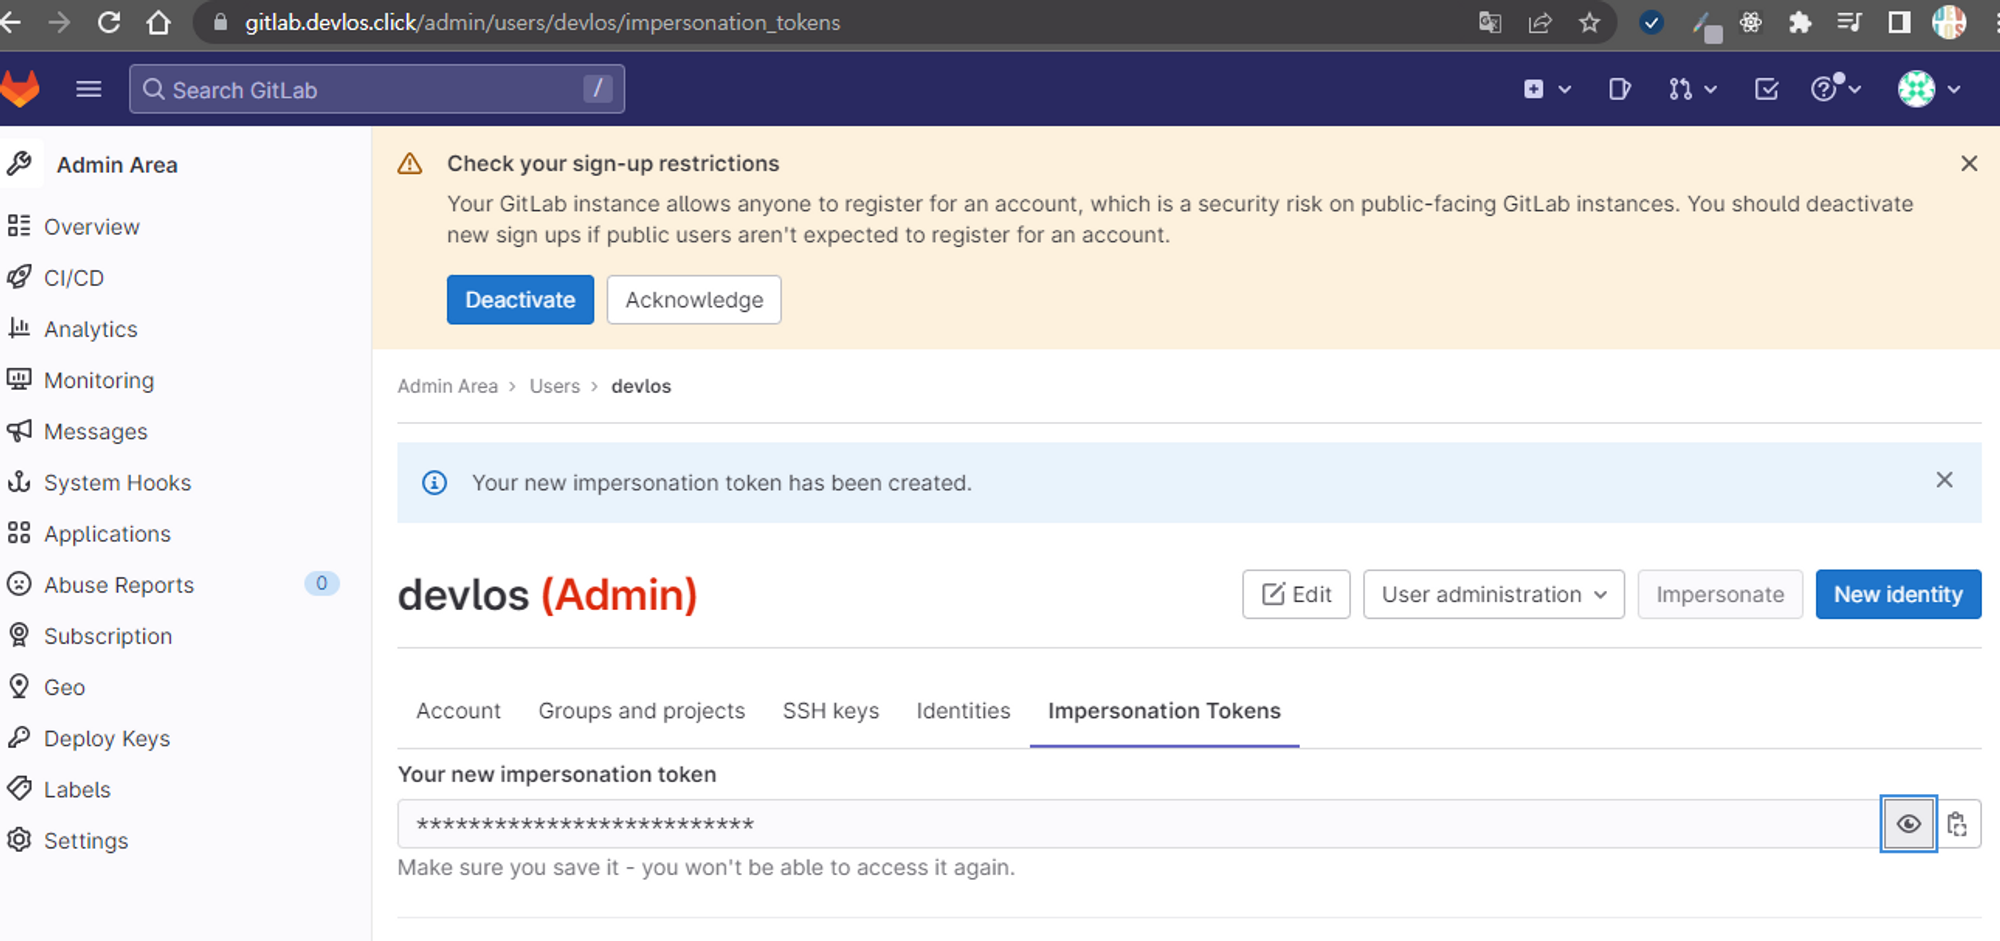Expand the User administration dropdown
The width and height of the screenshot is (2000, 941).
(1494, 594)
